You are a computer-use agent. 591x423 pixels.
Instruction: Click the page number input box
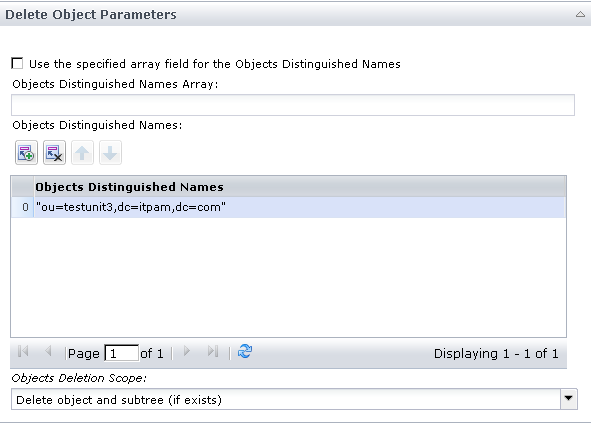pos(121,353)
